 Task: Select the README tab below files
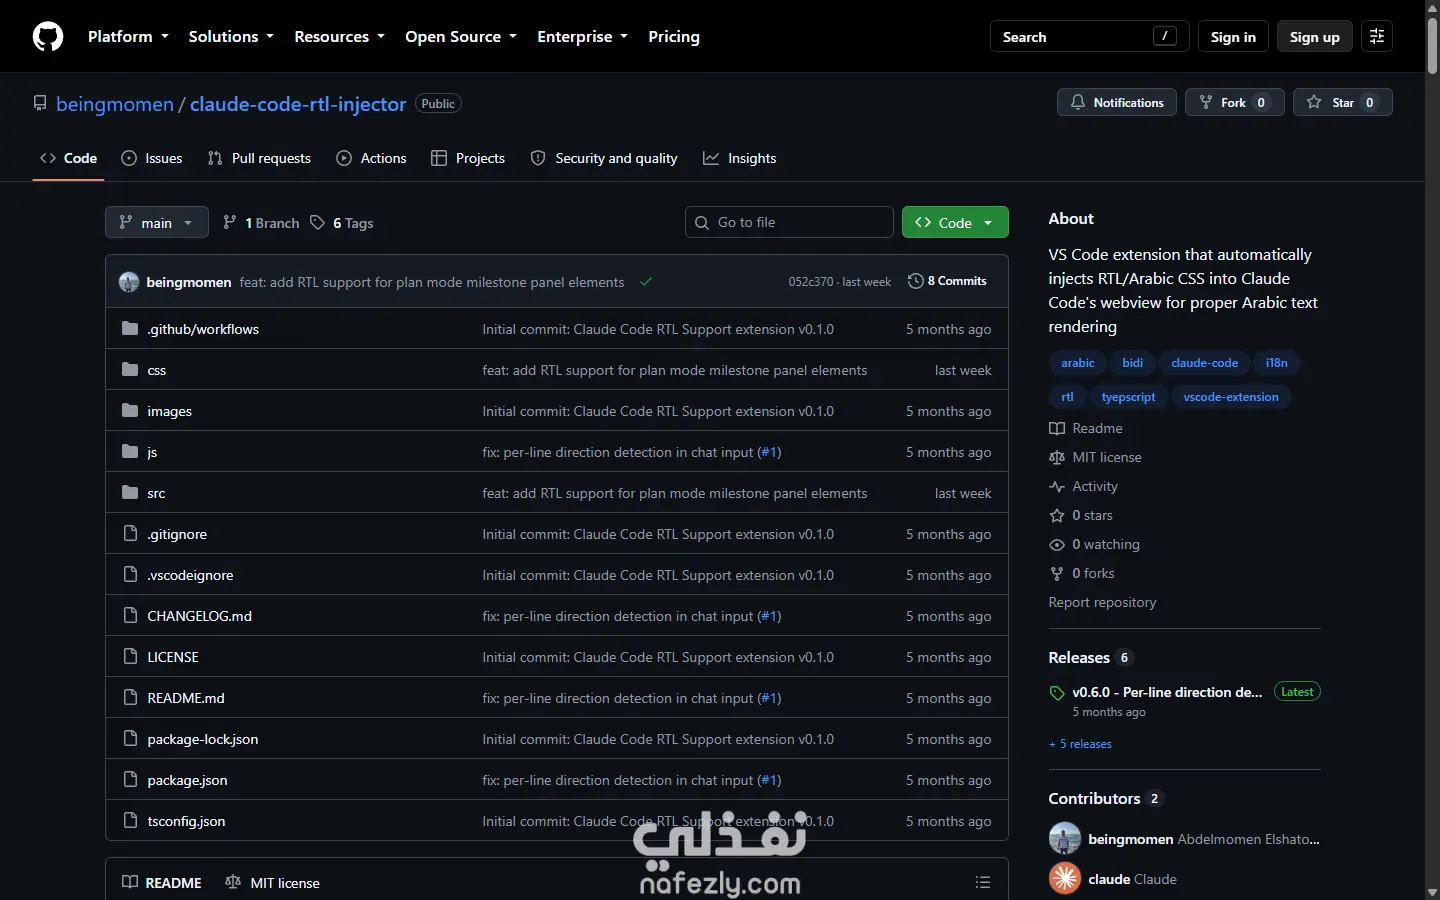pyautogui.click(x=162, y=883)
